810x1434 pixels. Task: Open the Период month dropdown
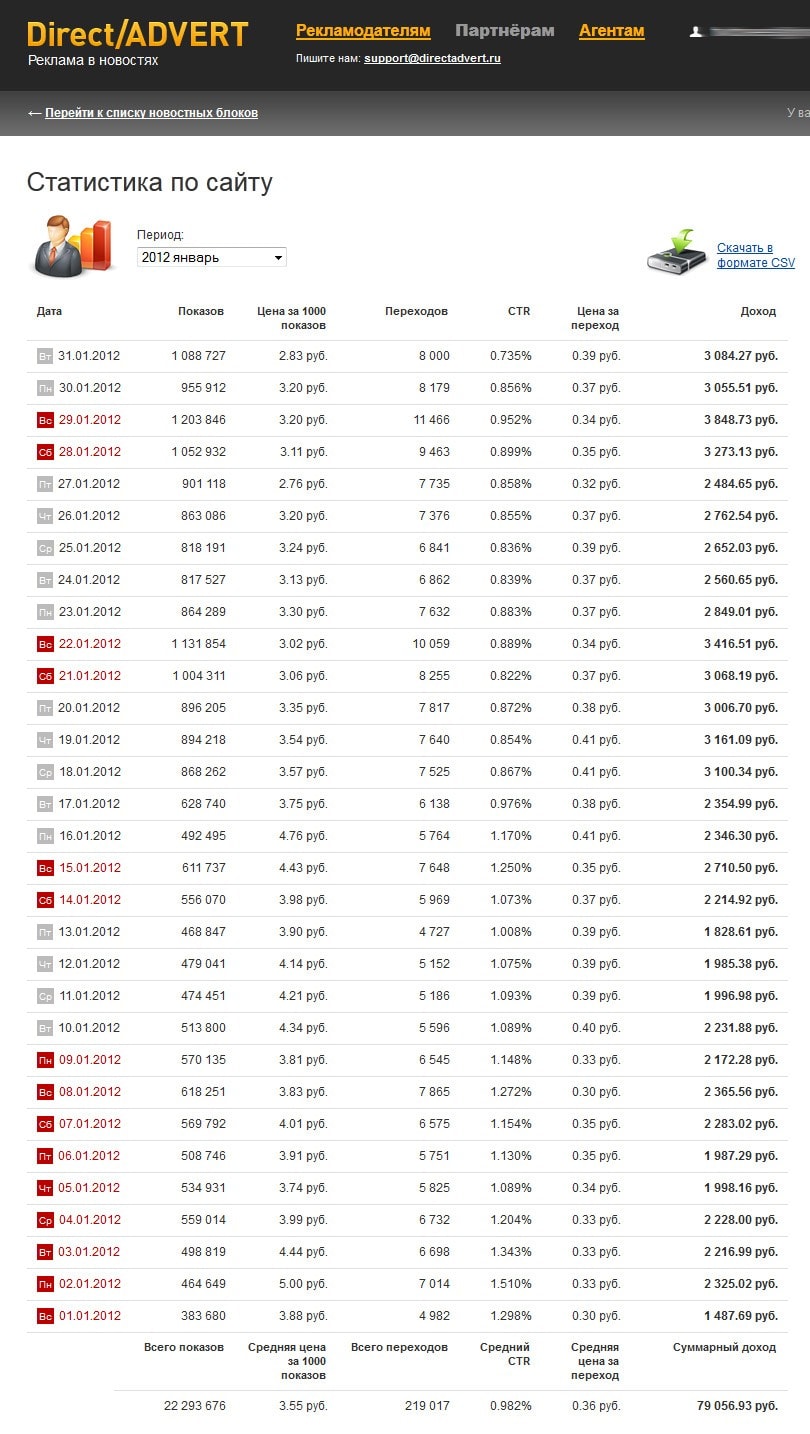pos(212,257)
